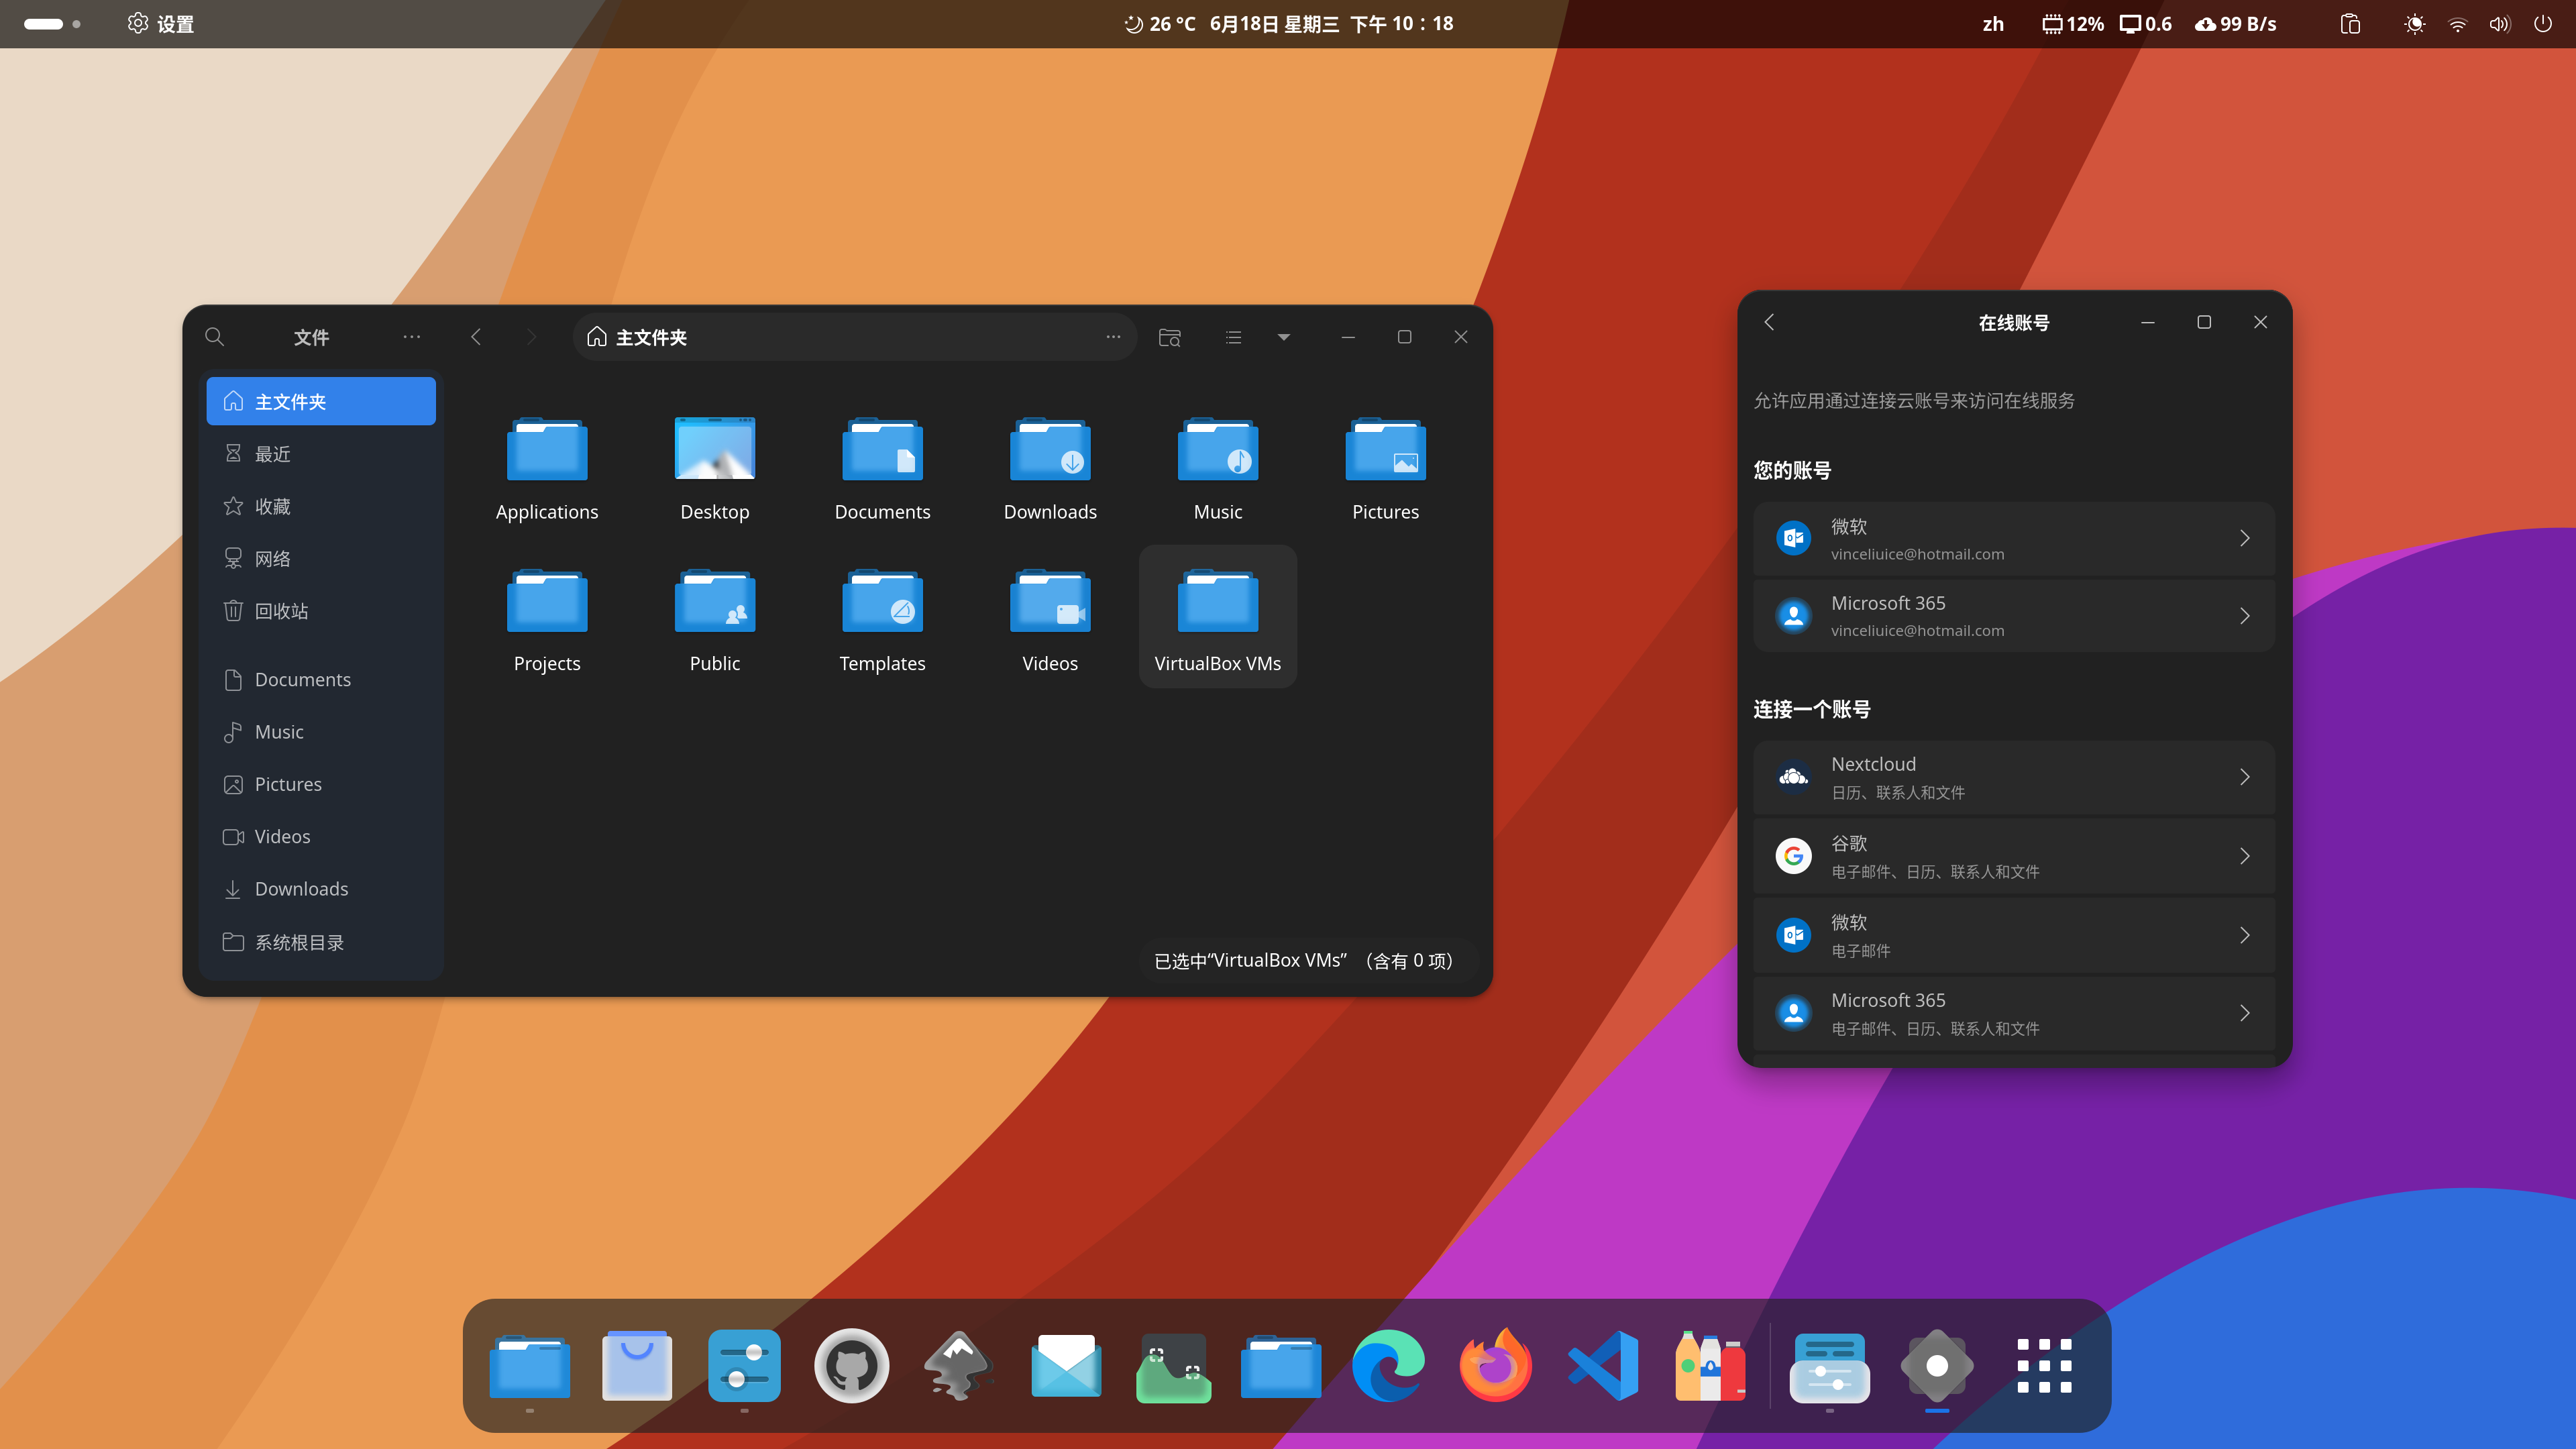Screen dimensions: 2576x1449
Task: Click the search-folder icon in Files toolbar
Action: (x=1170, y=337)
